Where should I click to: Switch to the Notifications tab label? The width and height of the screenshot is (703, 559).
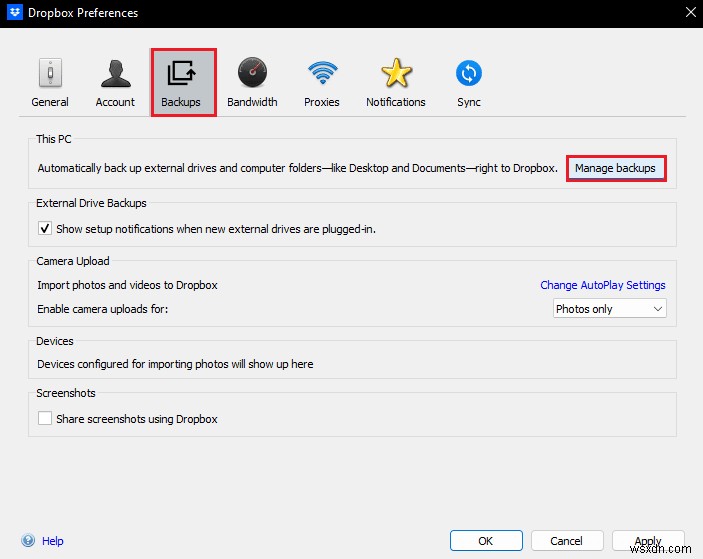pyautogui.click(x=395, y=102)
